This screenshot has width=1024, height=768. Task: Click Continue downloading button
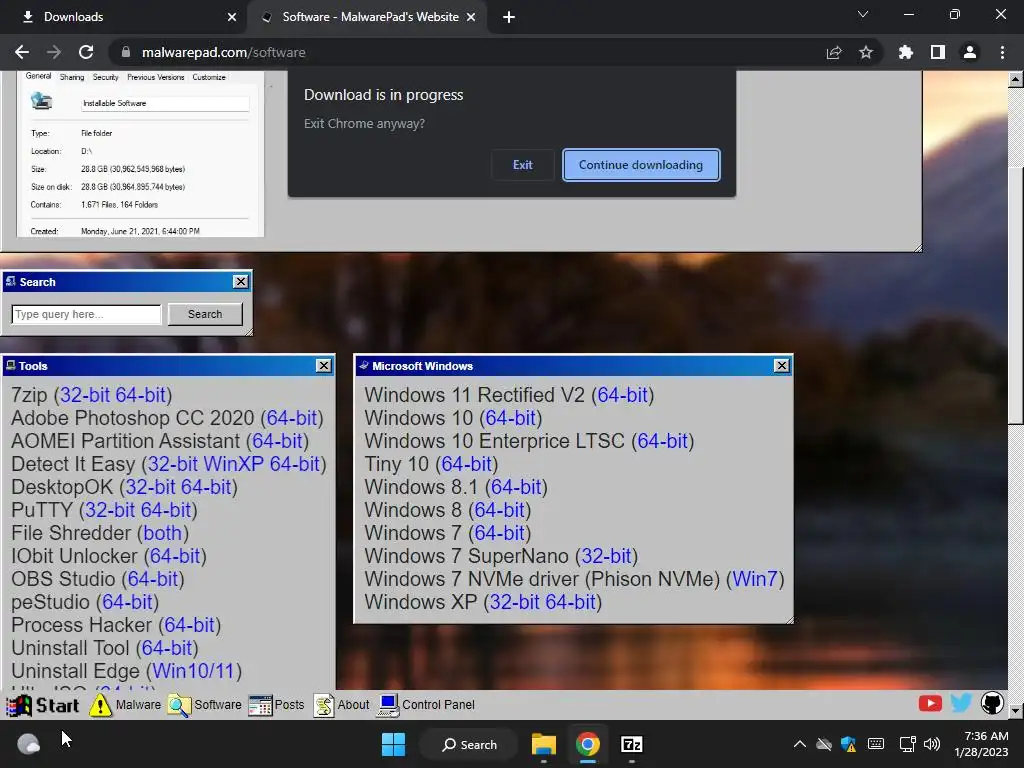tap(641, 165)
